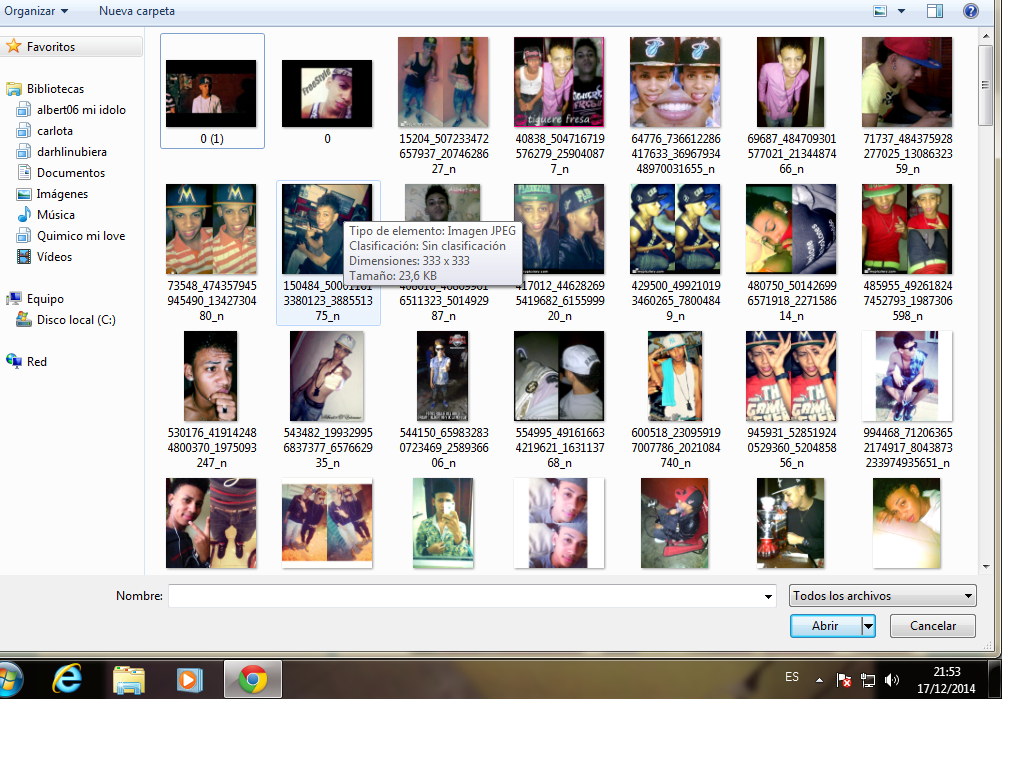Viewport: 1024px width, 768px height.
Task: Open the carlota library
Action: tap(55, 131)
